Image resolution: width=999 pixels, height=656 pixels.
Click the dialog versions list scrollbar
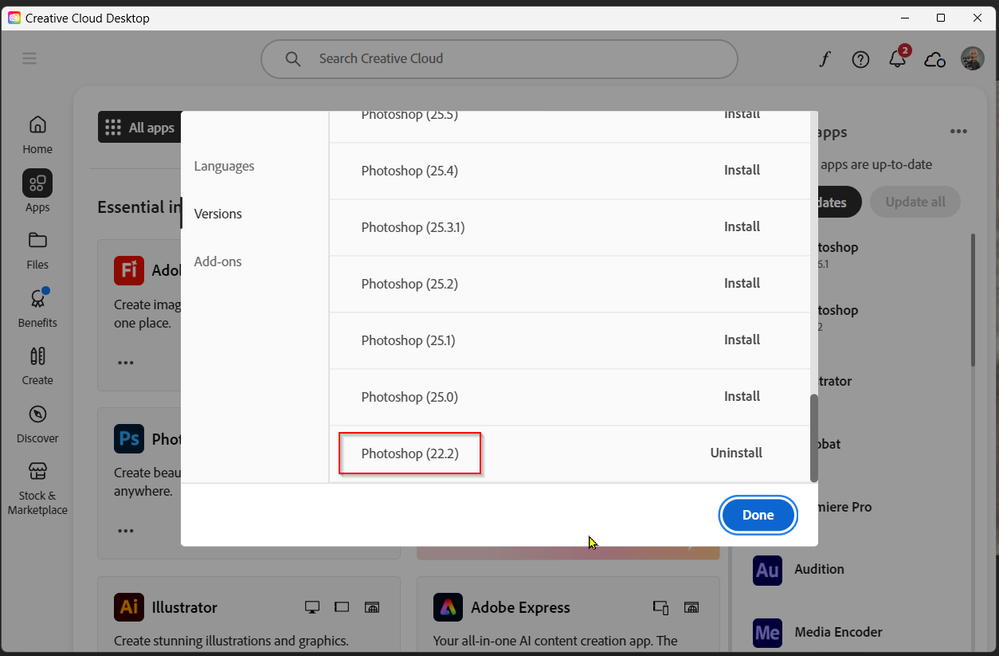pyautogui.click(x=814, y=438)
